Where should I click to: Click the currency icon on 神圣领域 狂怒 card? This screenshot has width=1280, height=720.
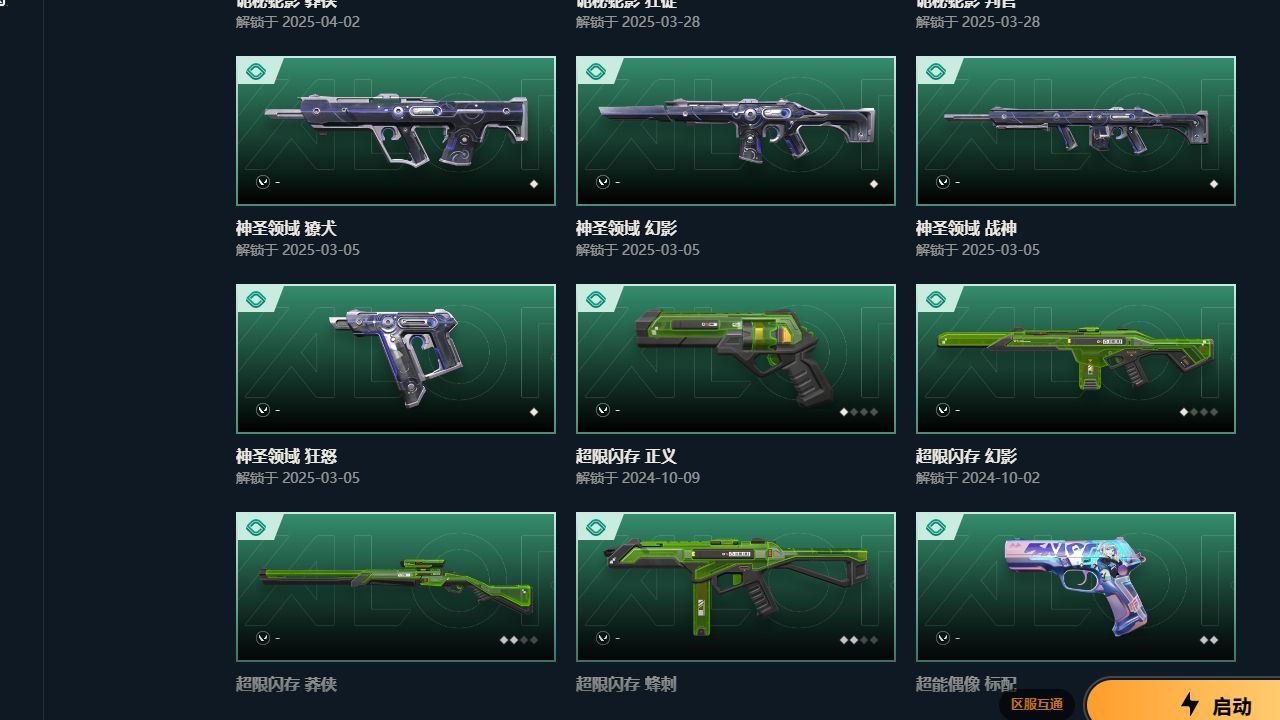click(262, 410)
